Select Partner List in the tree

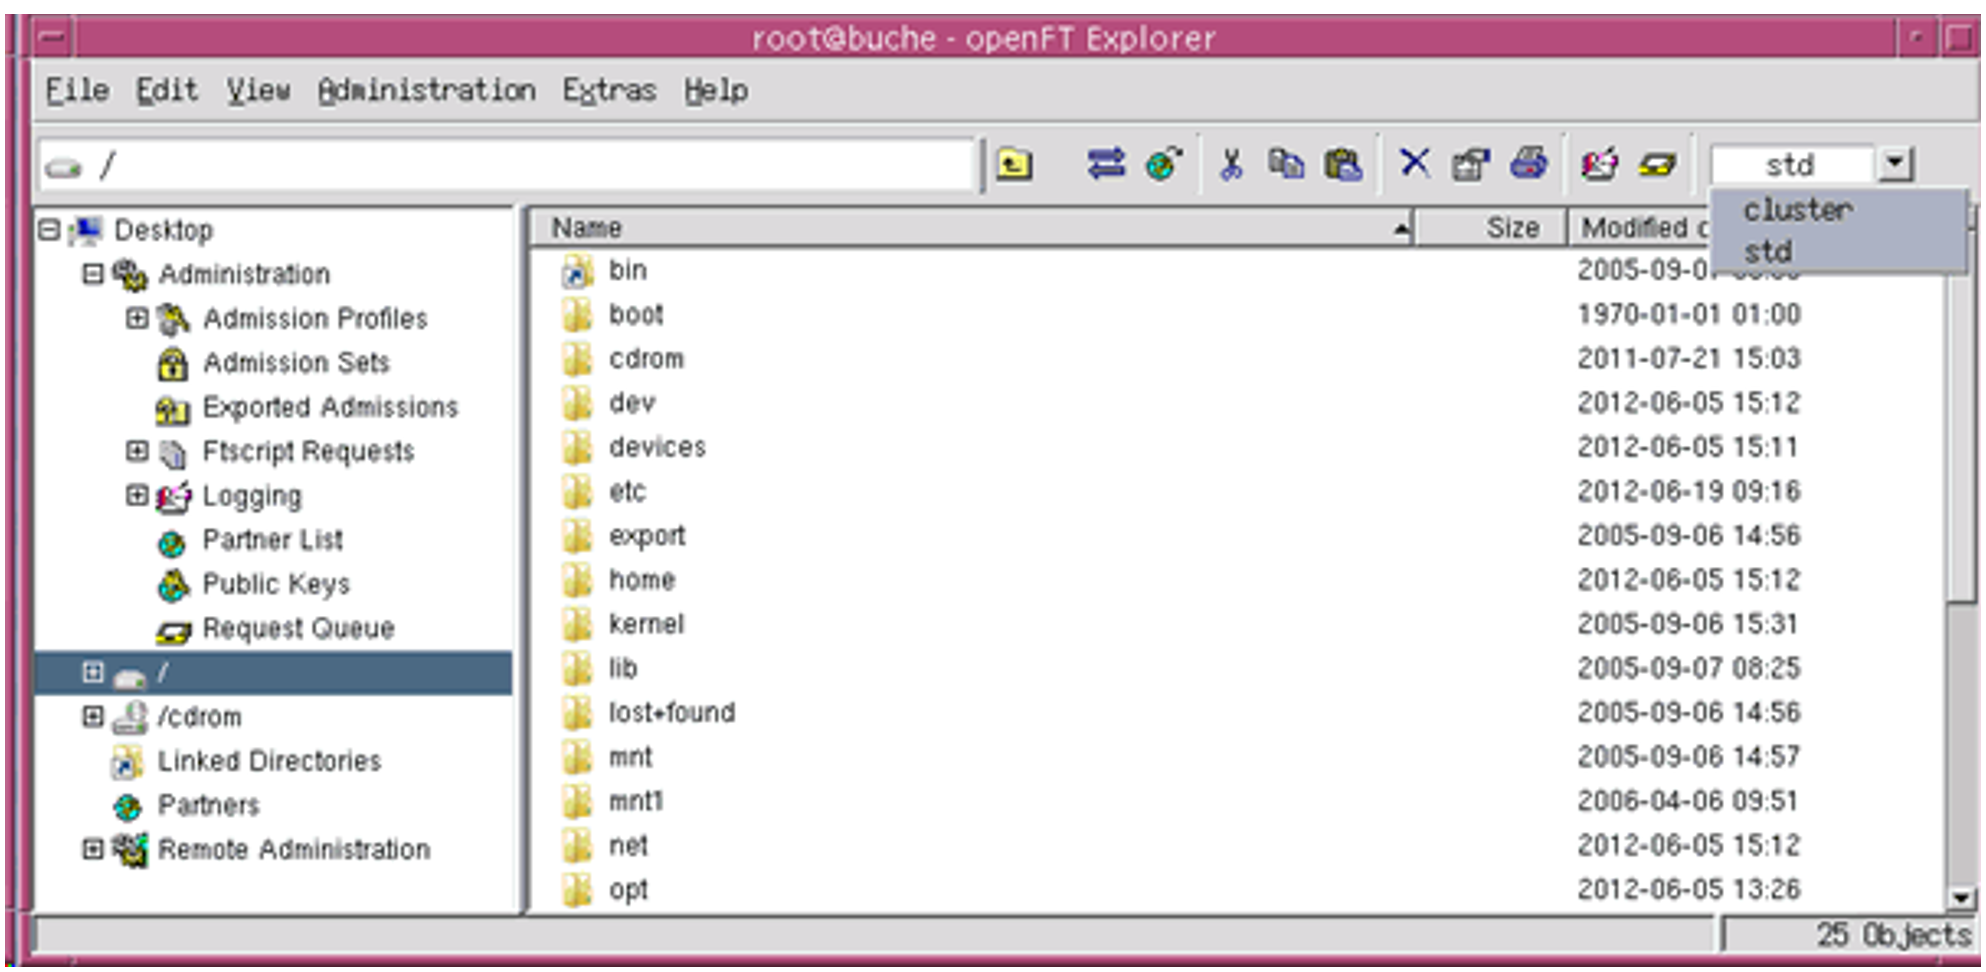(272, 540)
